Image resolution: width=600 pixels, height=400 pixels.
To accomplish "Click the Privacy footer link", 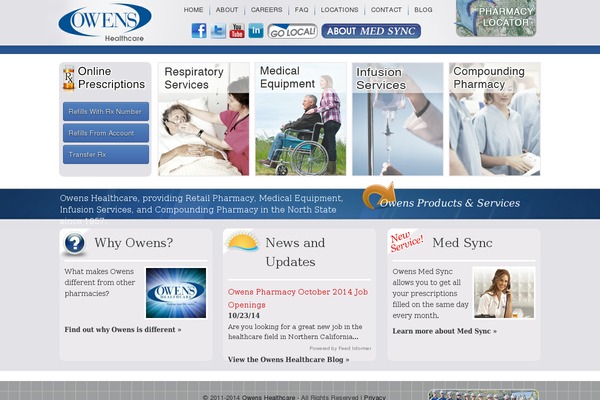I will (375, 397).
